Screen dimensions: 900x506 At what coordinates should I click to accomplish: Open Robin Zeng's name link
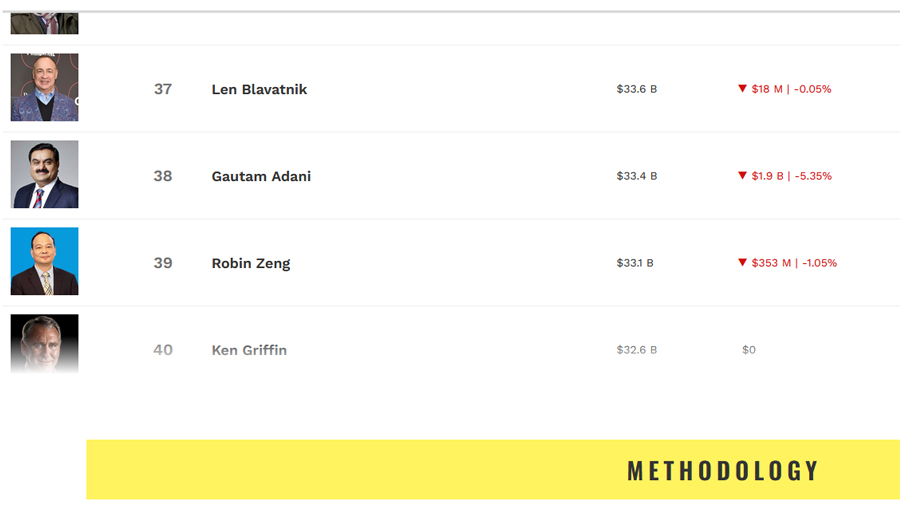251,263
